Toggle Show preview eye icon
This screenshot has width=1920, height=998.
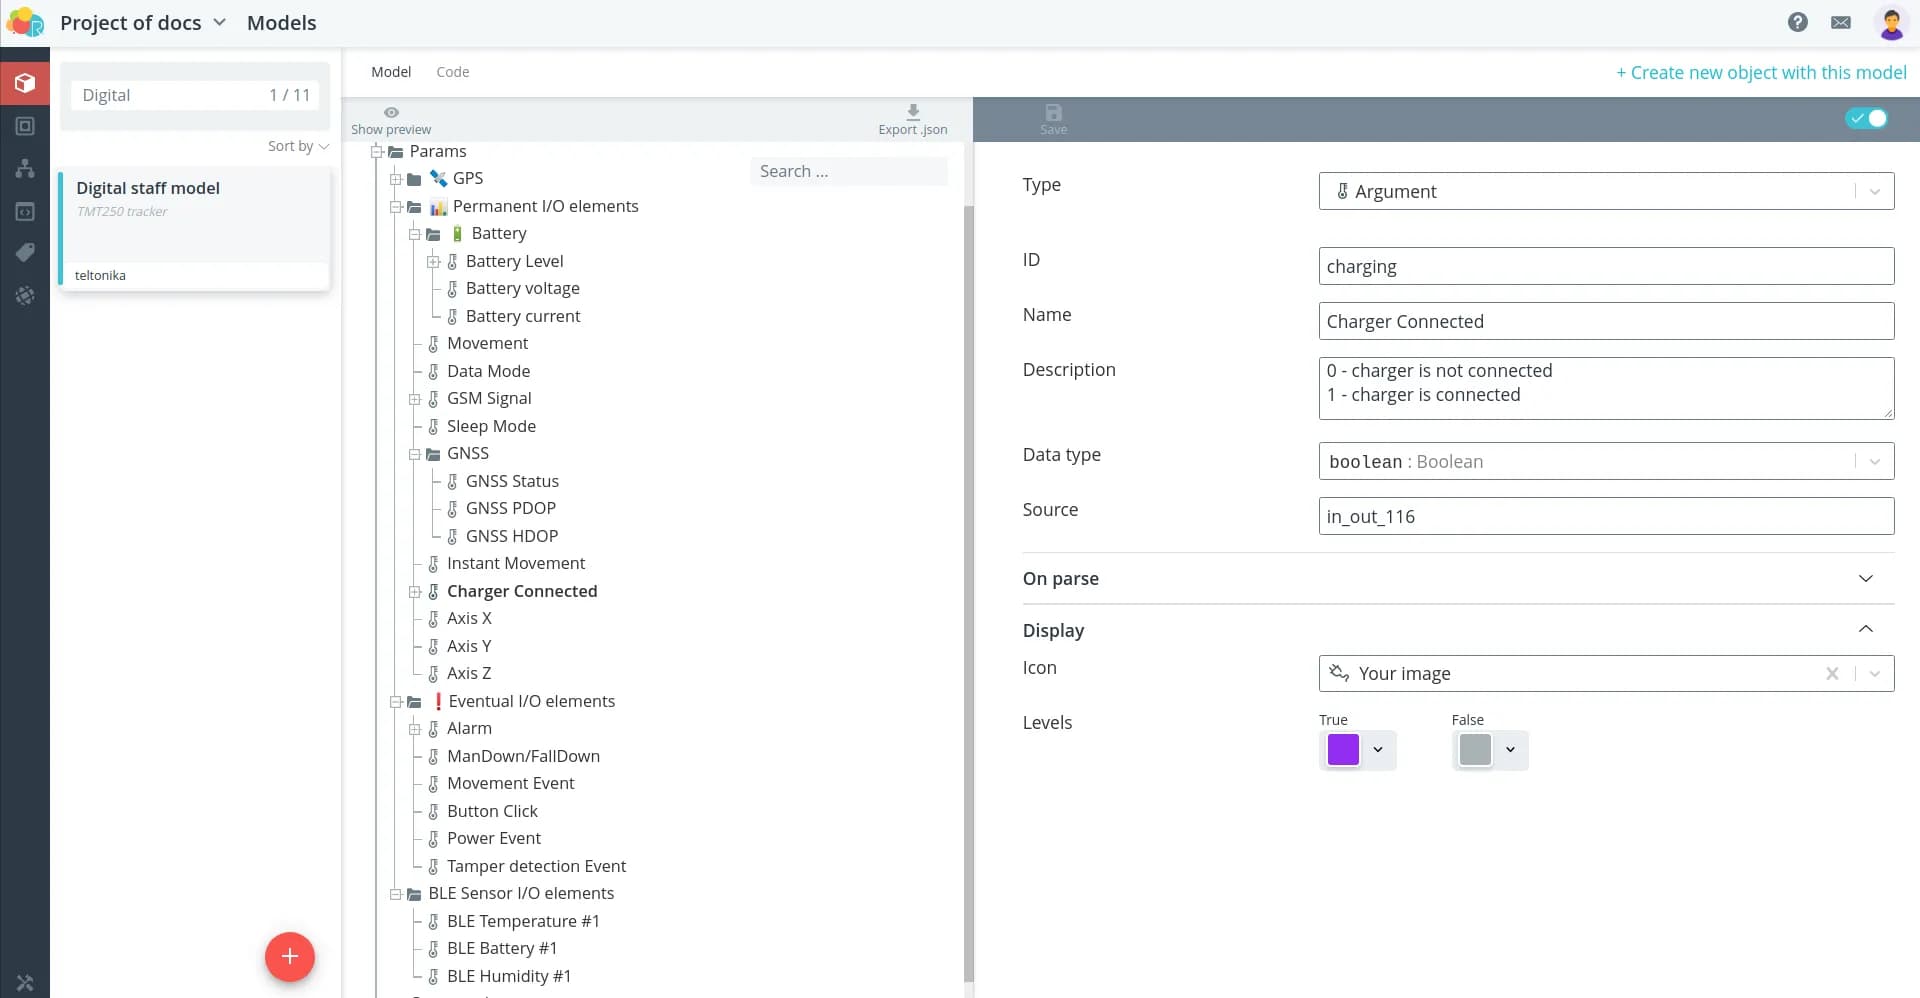click(x=391, y=113)
